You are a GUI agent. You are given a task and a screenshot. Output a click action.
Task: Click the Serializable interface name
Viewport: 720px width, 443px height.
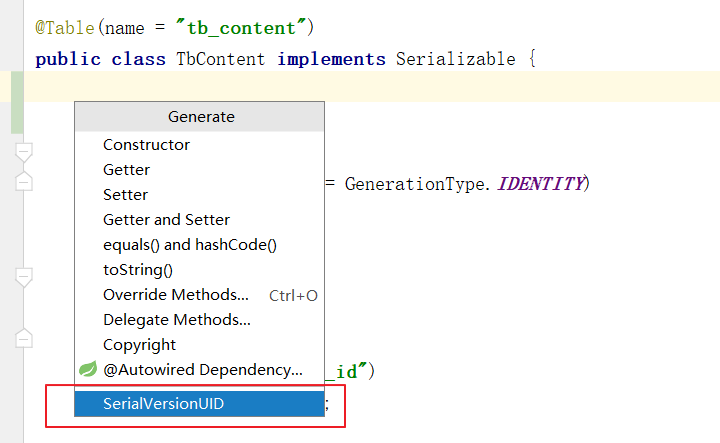tap(456, 59)
